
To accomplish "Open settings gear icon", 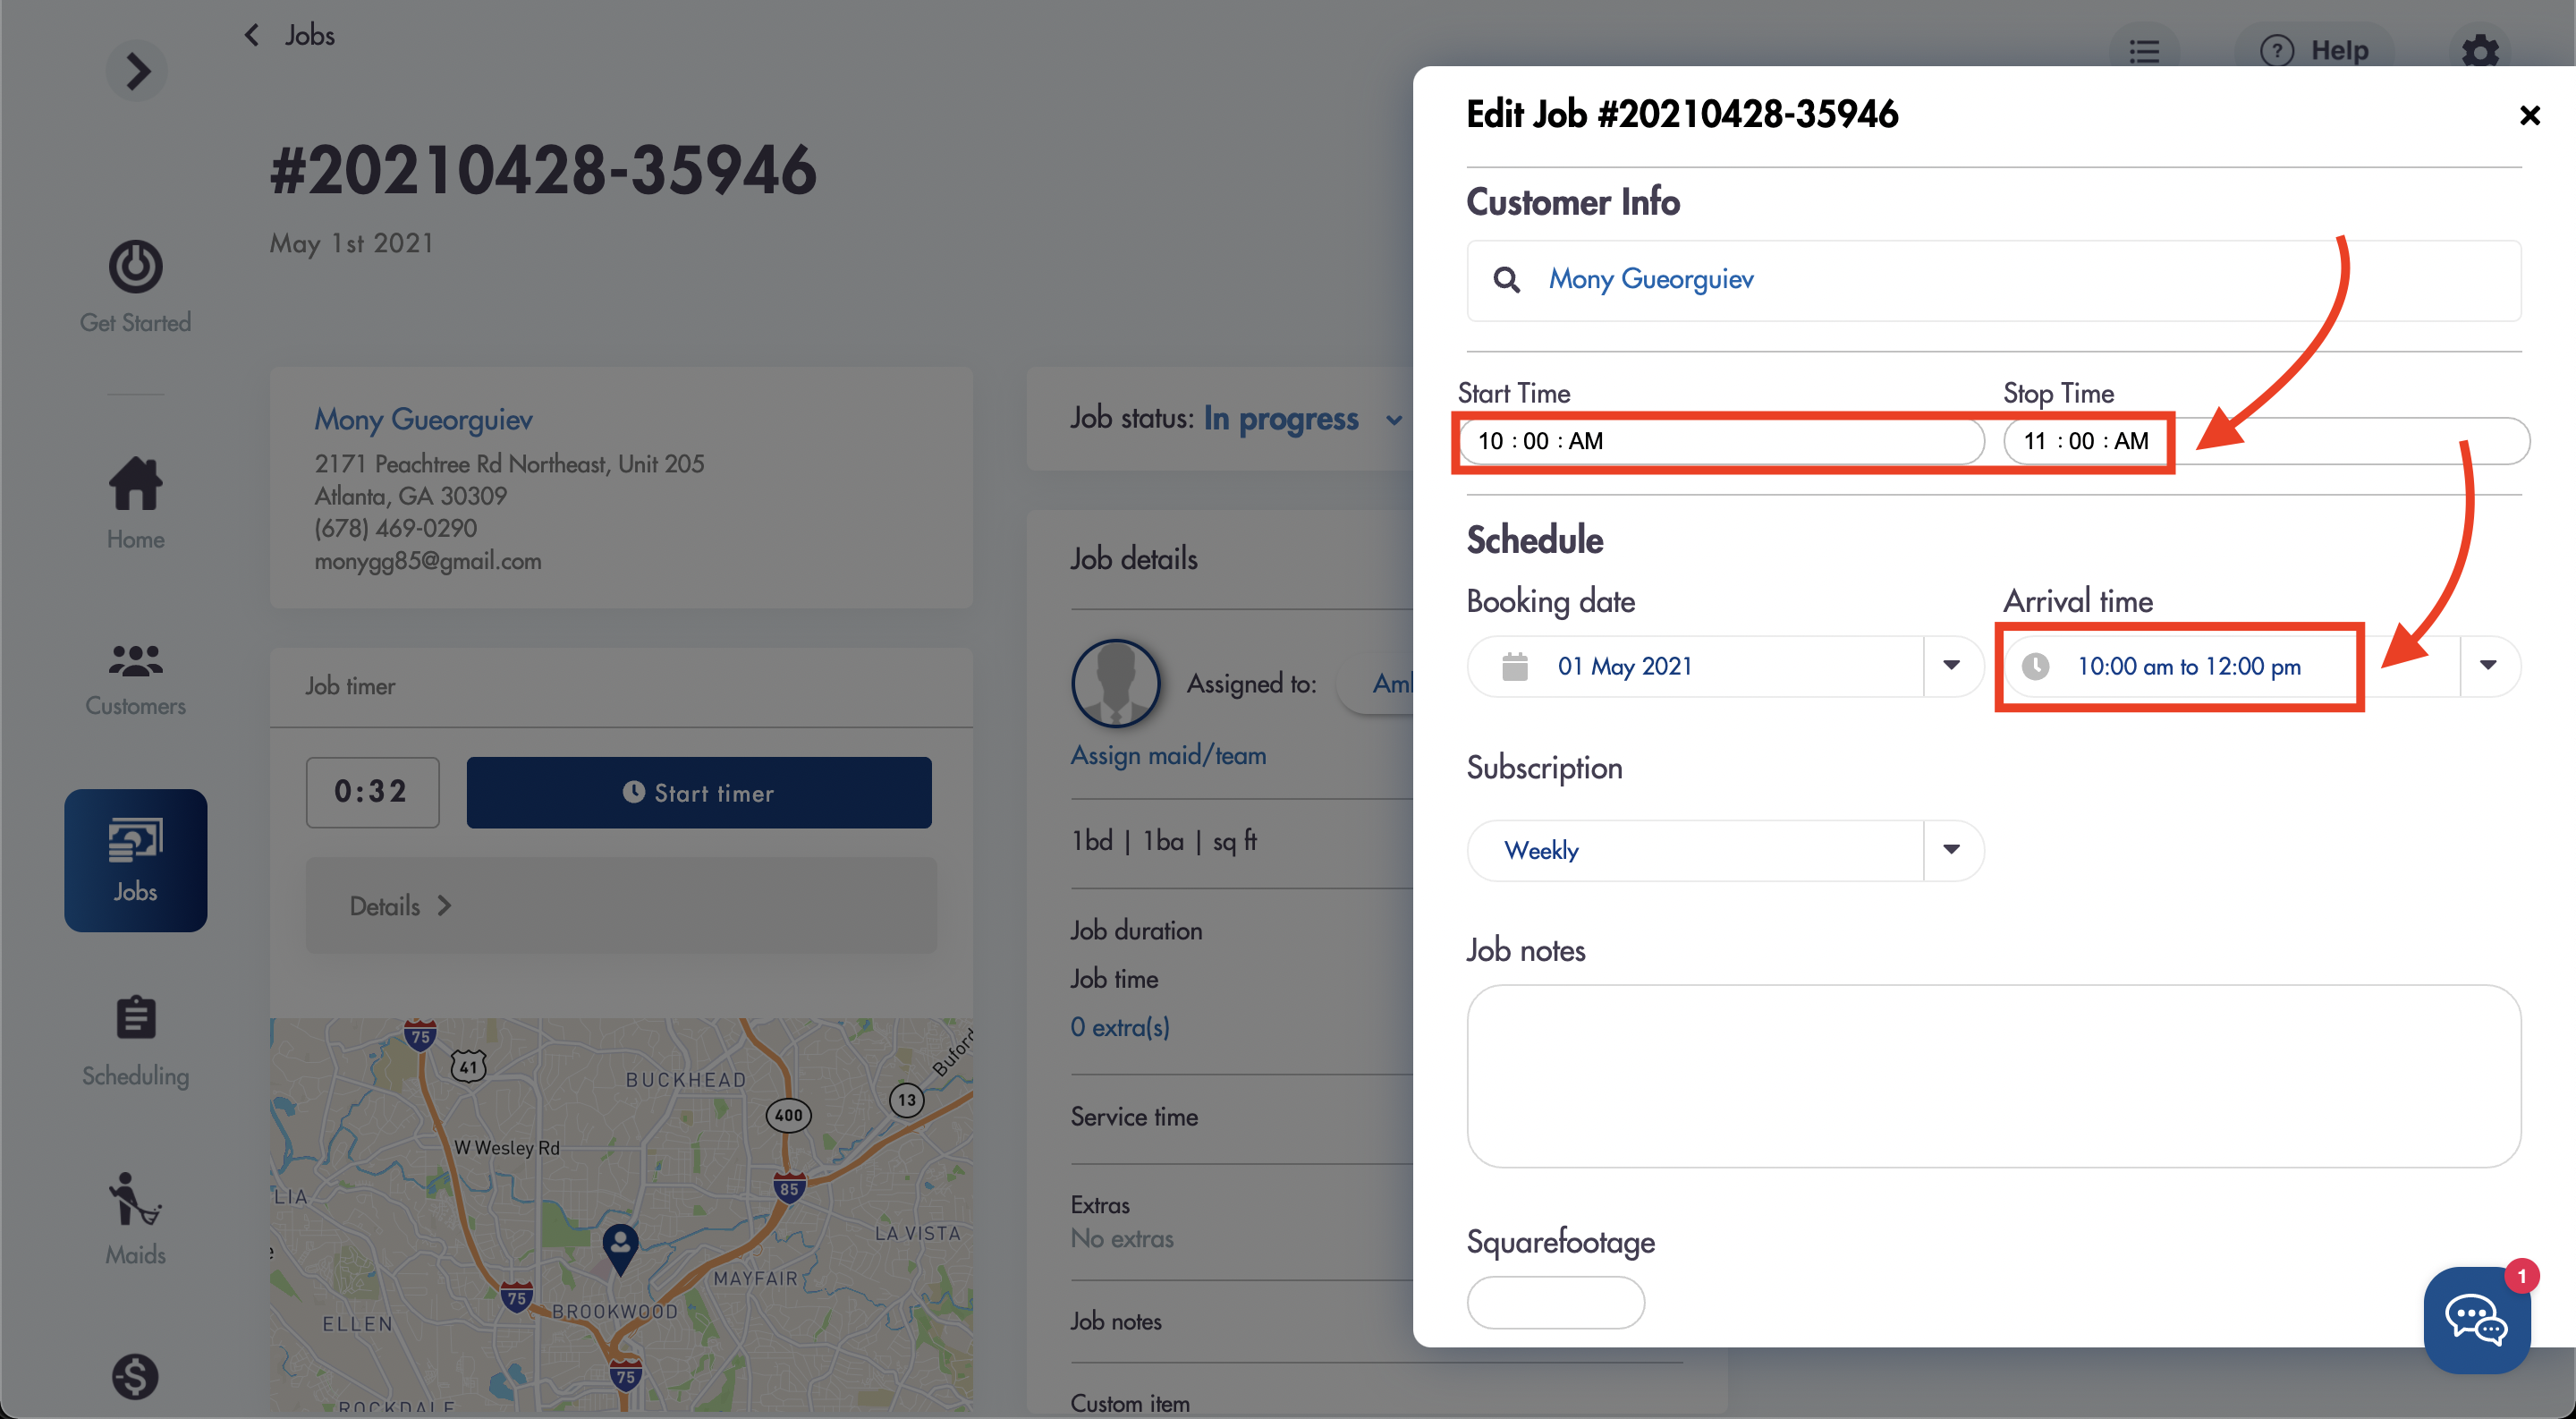I will pyautogui.click(x=2480, y=50).
